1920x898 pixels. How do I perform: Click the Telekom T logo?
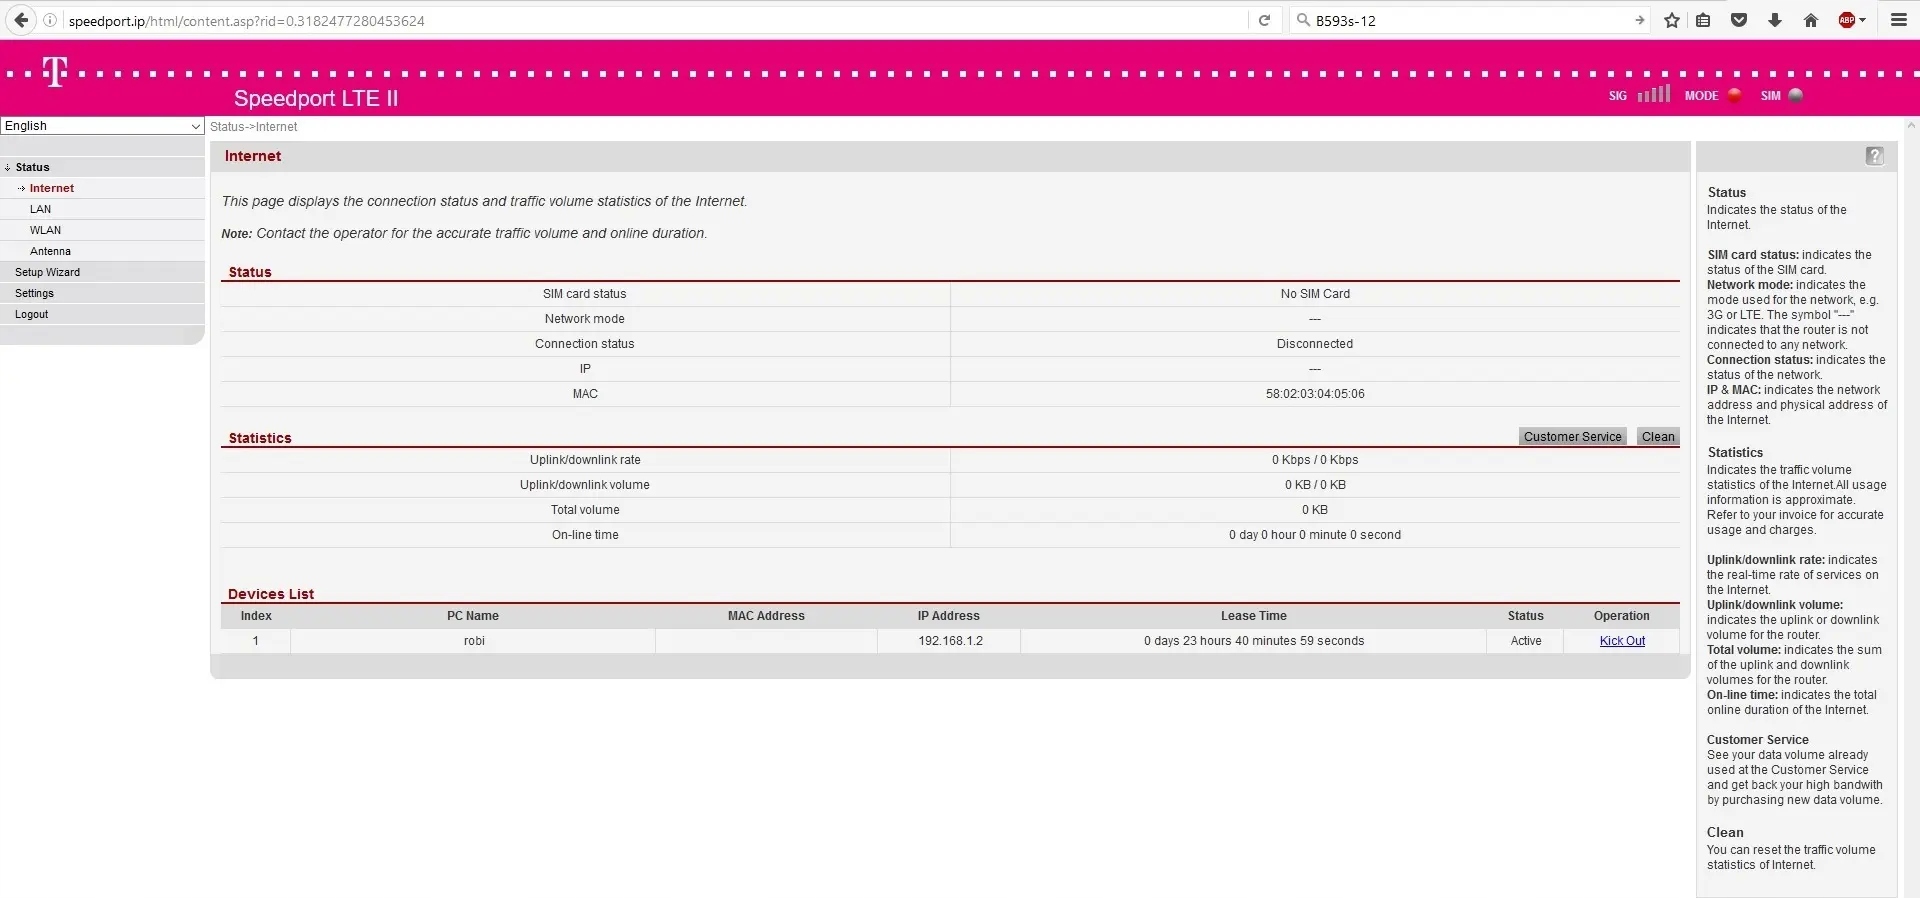(55, 71)
